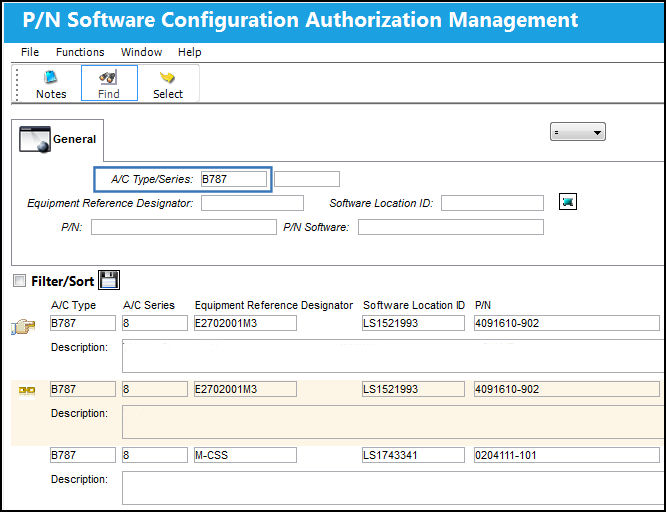Viewport: 666px width, 512px height.
Task: Click the Equipment Reference Designator search field
Action: pyautogui.click(x=252, y=203)
